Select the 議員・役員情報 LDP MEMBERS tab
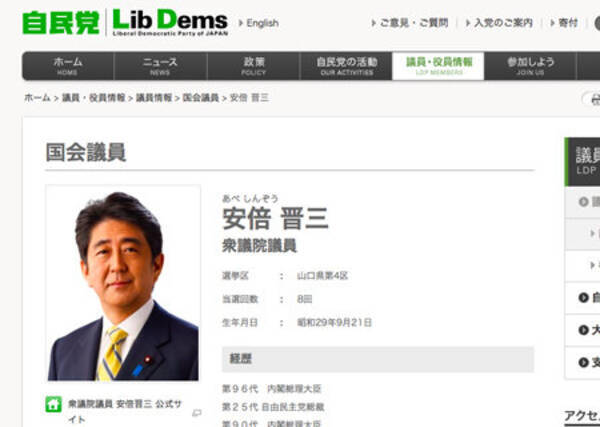Image resolution: width=600 pixels, height=427 pixels. point(439,66)
